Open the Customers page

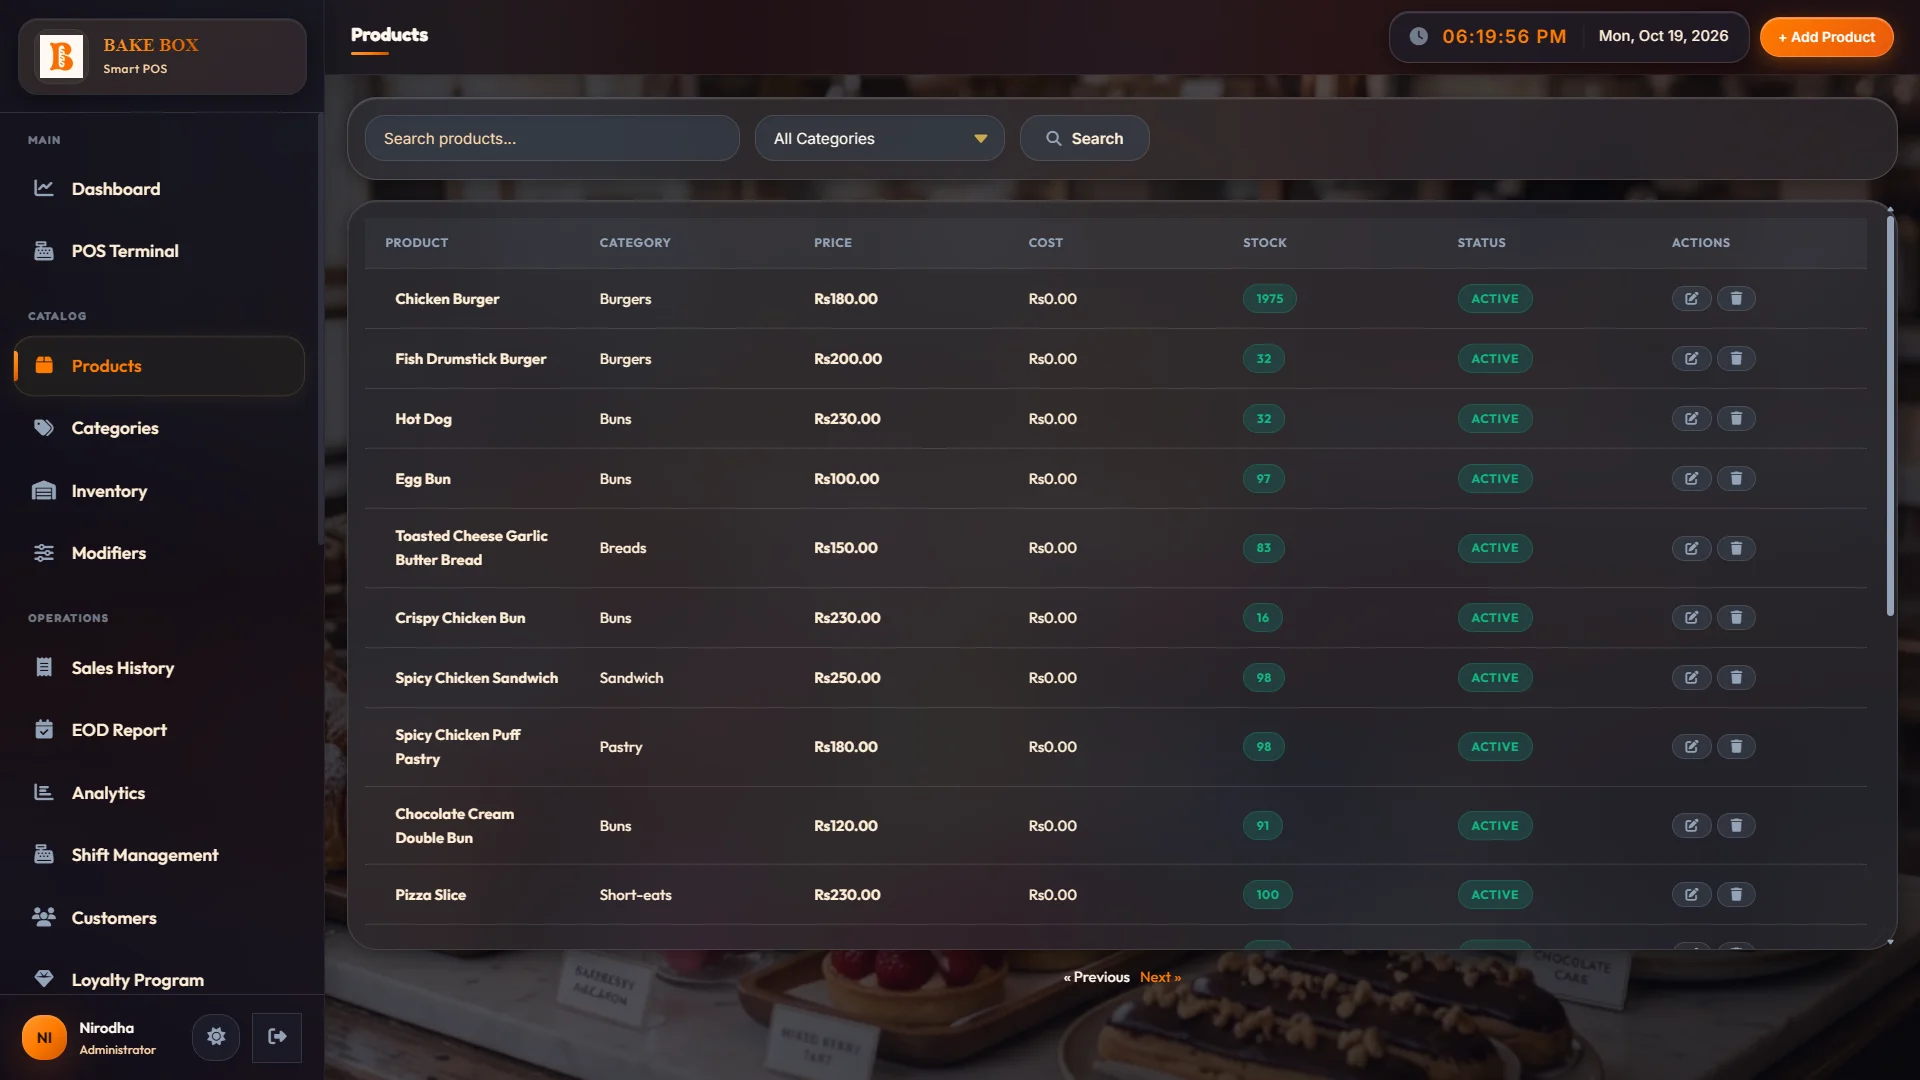coord(160,918)
